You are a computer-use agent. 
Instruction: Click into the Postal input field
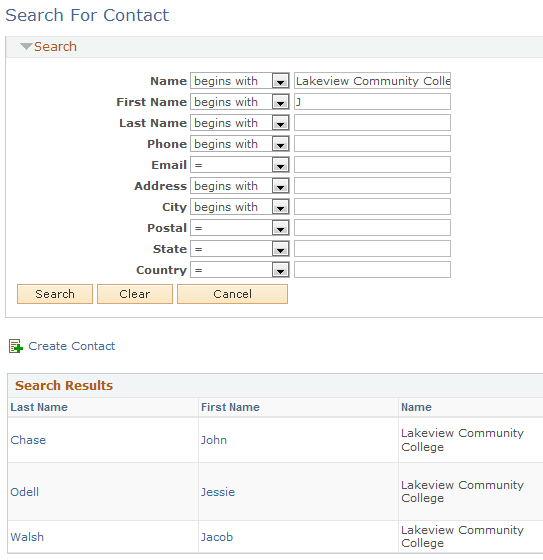(372, 228)
